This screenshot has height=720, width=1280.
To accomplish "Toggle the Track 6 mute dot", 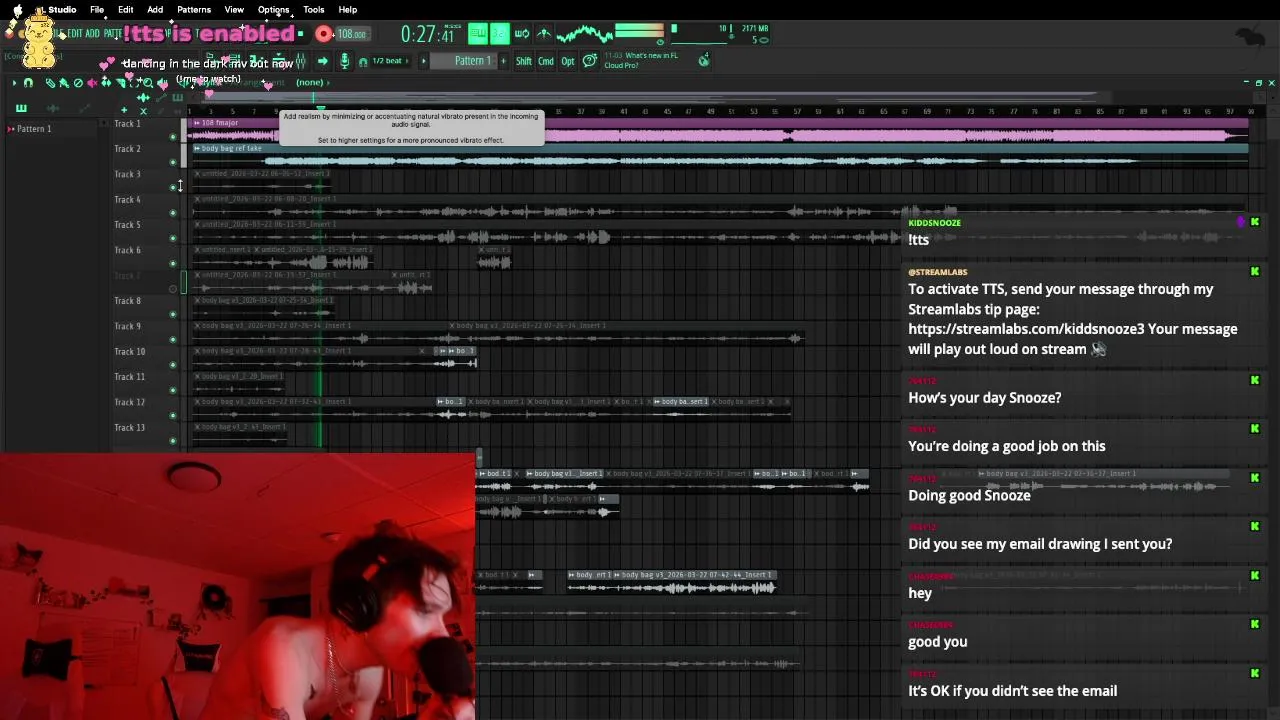I will coord(173,263).
